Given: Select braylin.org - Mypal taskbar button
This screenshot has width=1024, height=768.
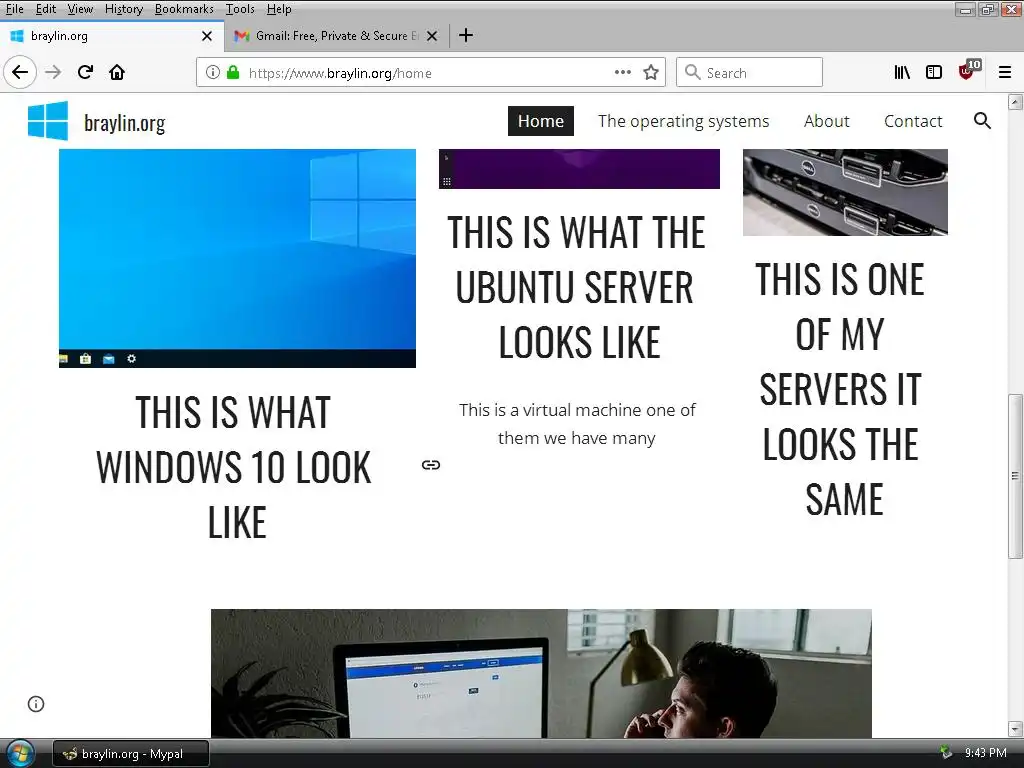Looking at the screenshot, I should coord(131,754).
